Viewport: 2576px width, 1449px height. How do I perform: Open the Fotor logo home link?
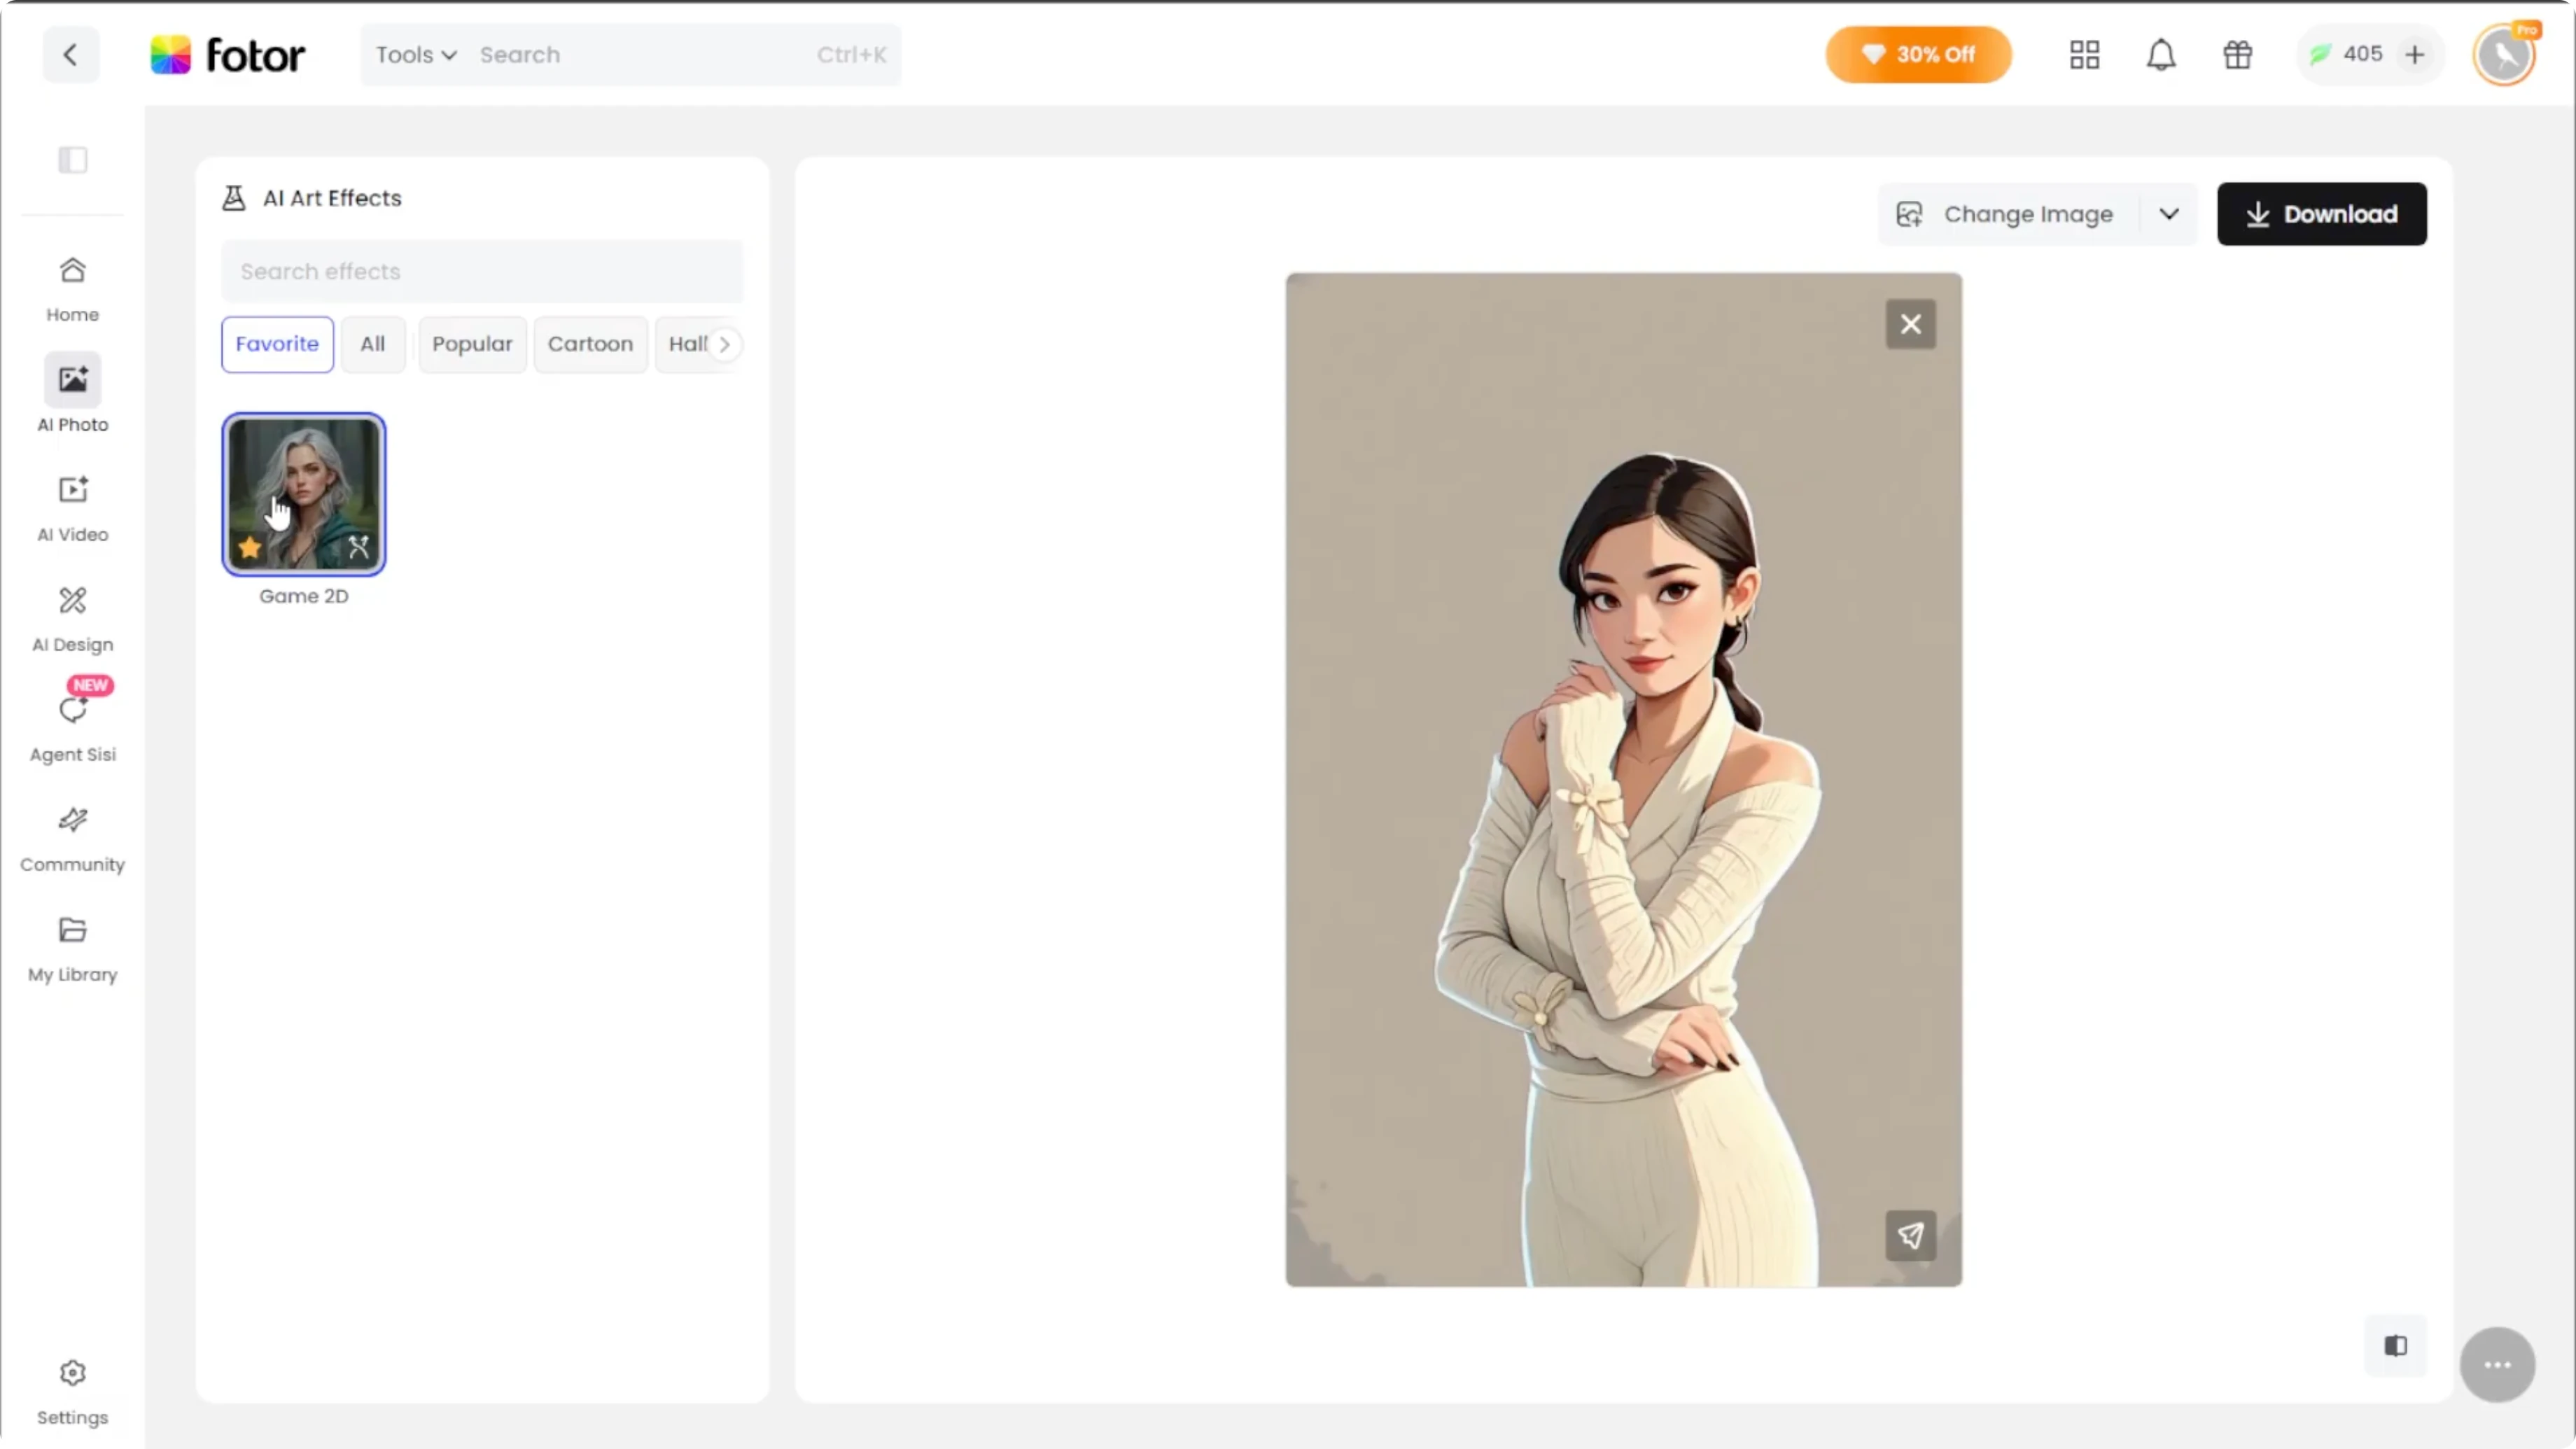tap(228, 55)
